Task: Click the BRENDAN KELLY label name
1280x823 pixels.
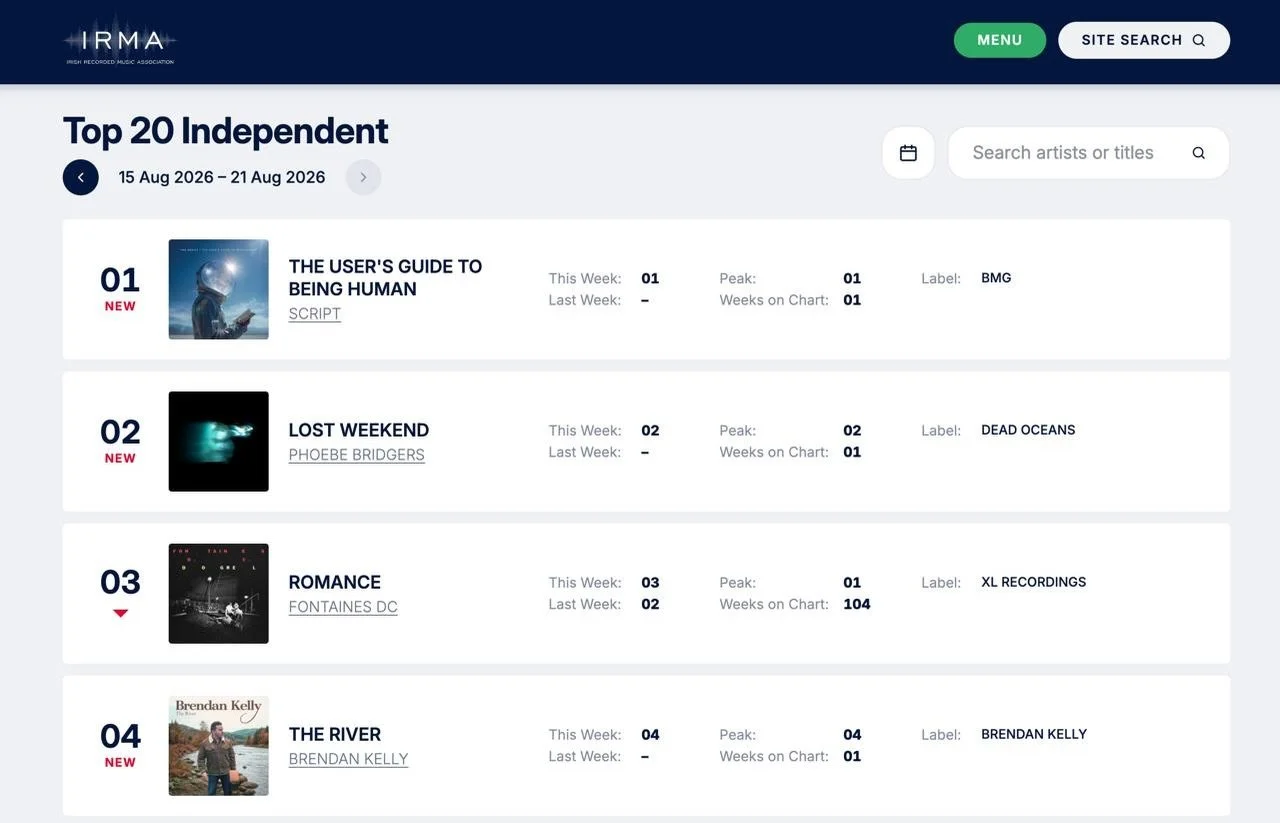Action: pos(1034,734)
